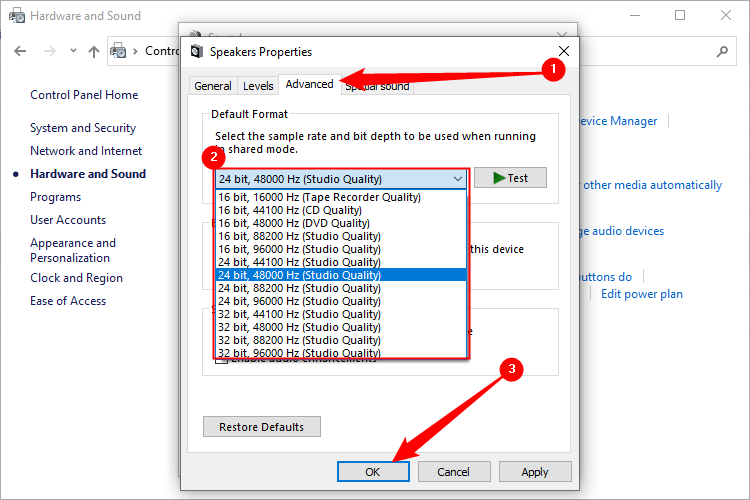This screenshot has height=500, width=750.
Task: Click the Apply button
Action: point(535,472)
